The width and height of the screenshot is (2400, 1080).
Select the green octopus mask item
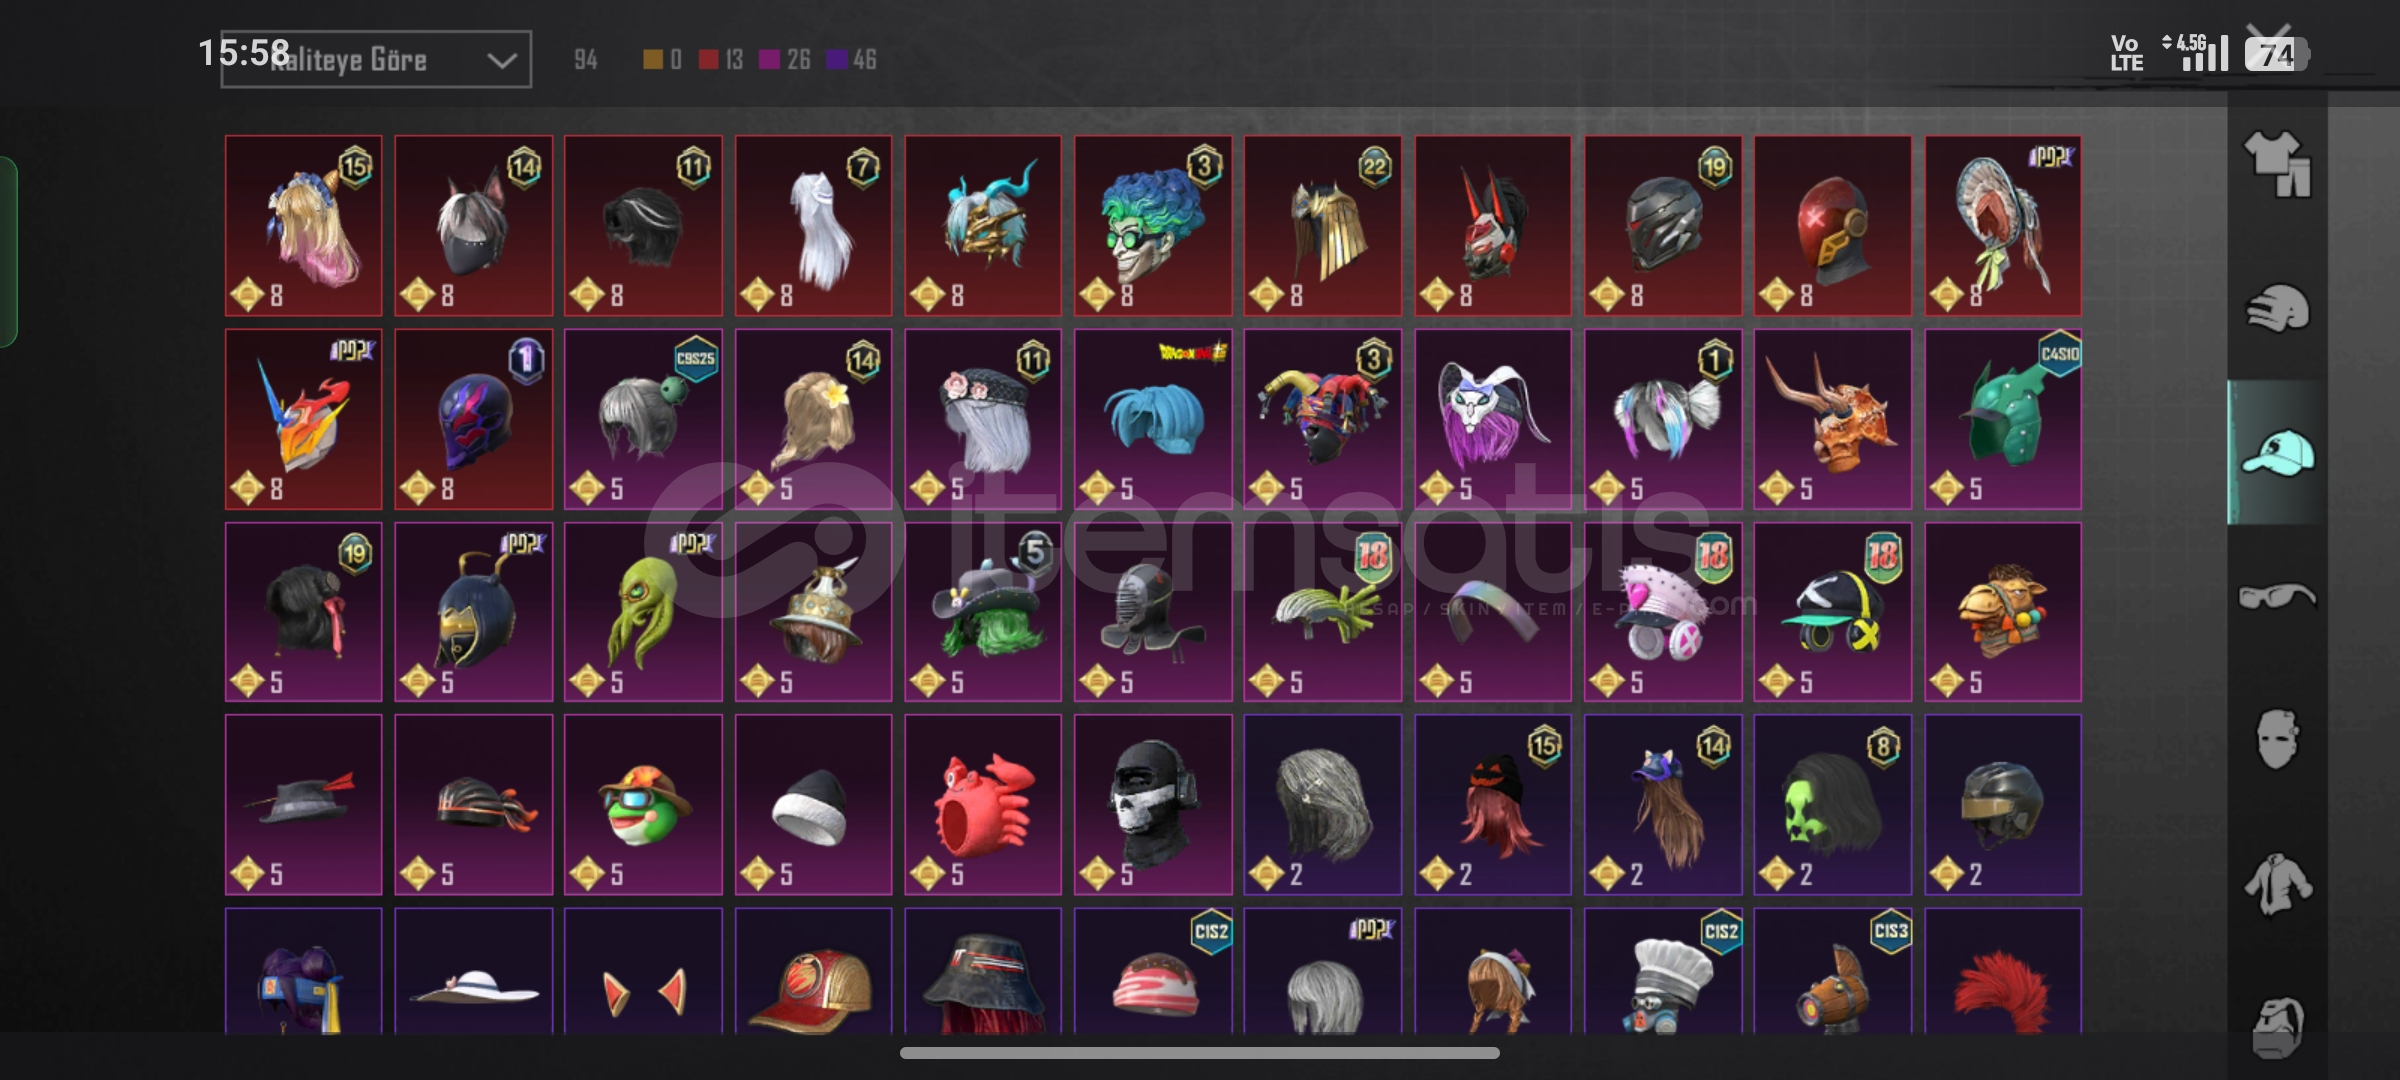(643, 612)
